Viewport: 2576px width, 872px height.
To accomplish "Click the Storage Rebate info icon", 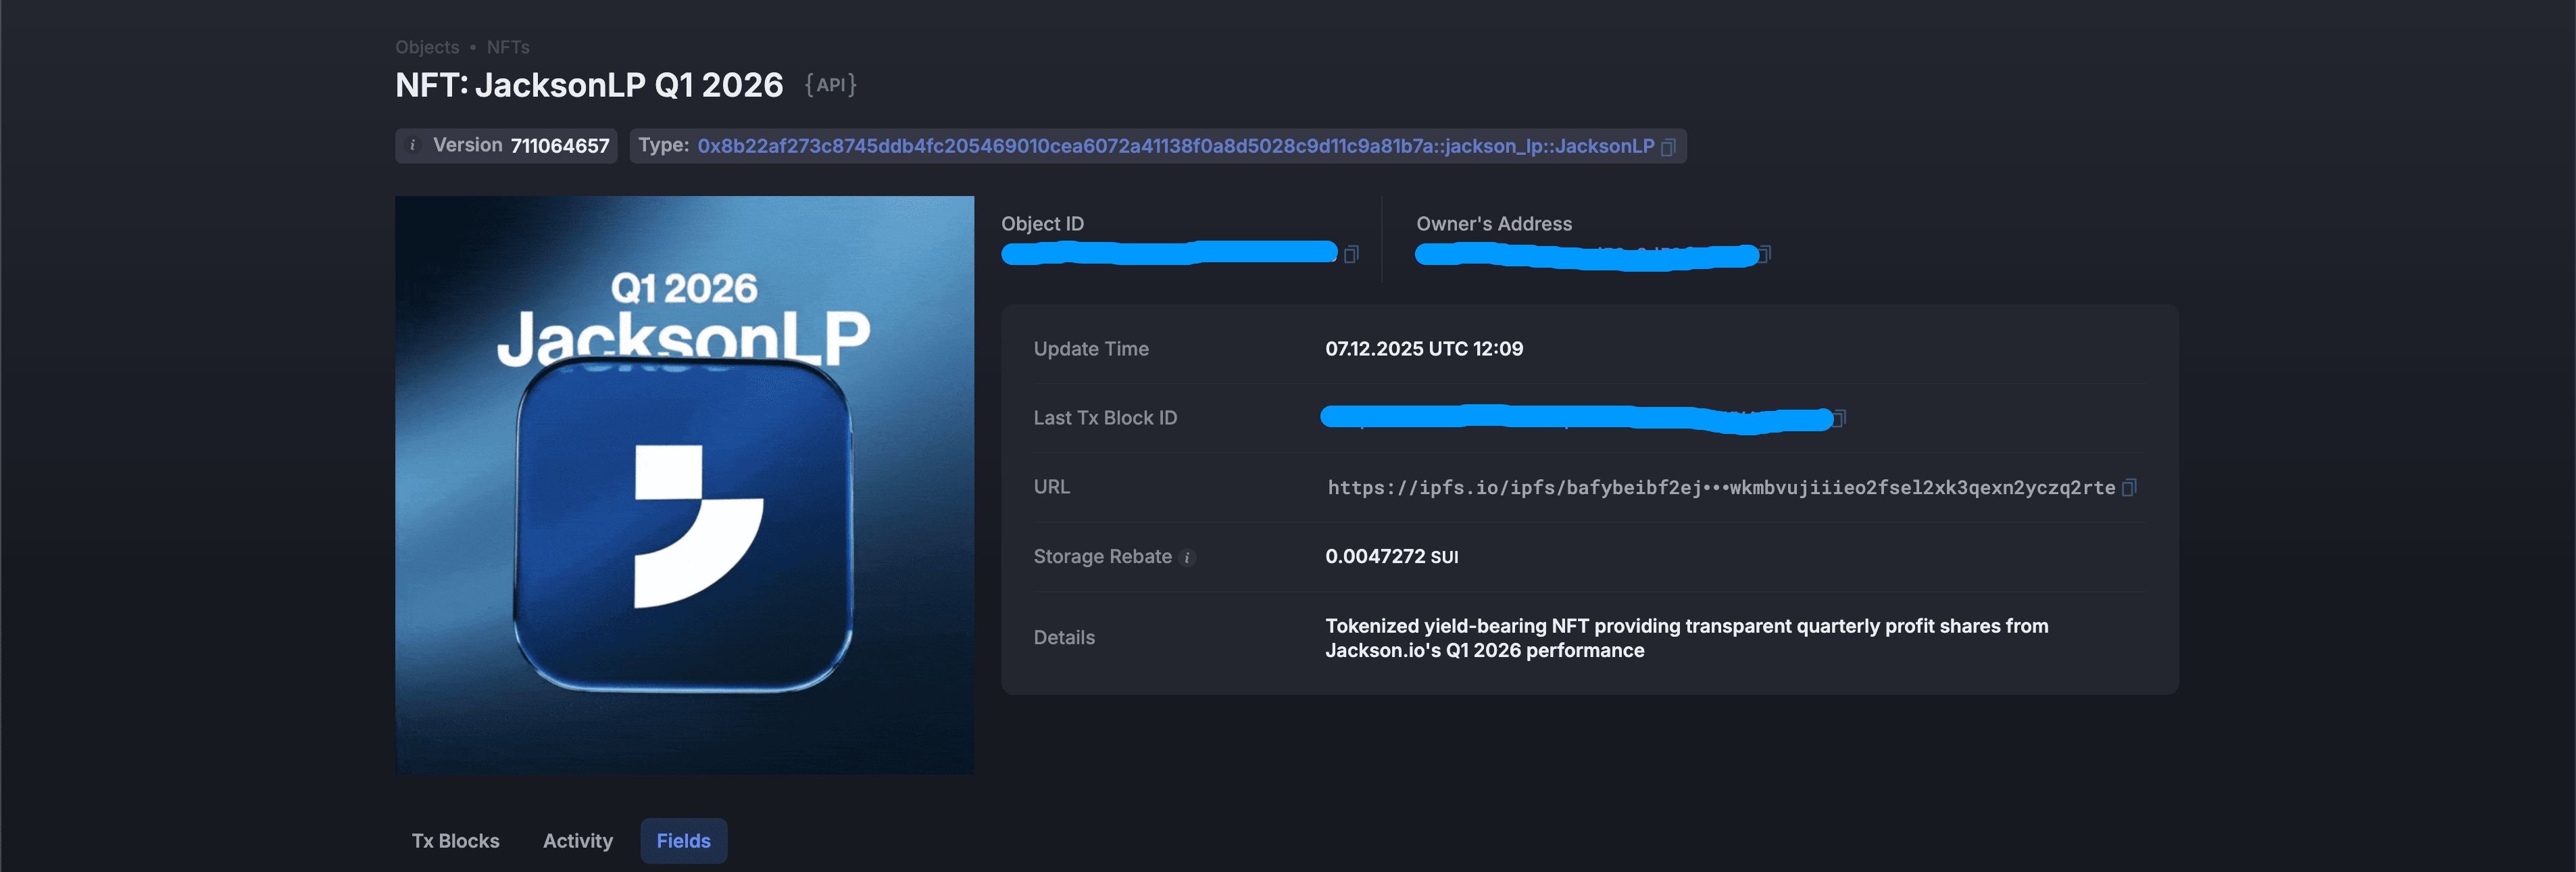I will 1187,558.
